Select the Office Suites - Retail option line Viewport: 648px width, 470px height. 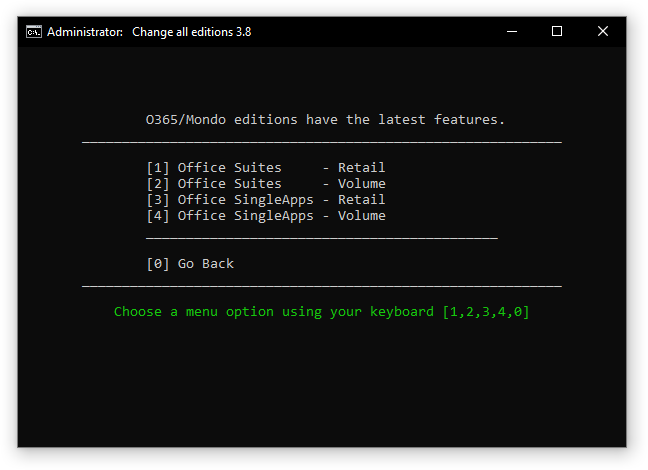point(265,168)
